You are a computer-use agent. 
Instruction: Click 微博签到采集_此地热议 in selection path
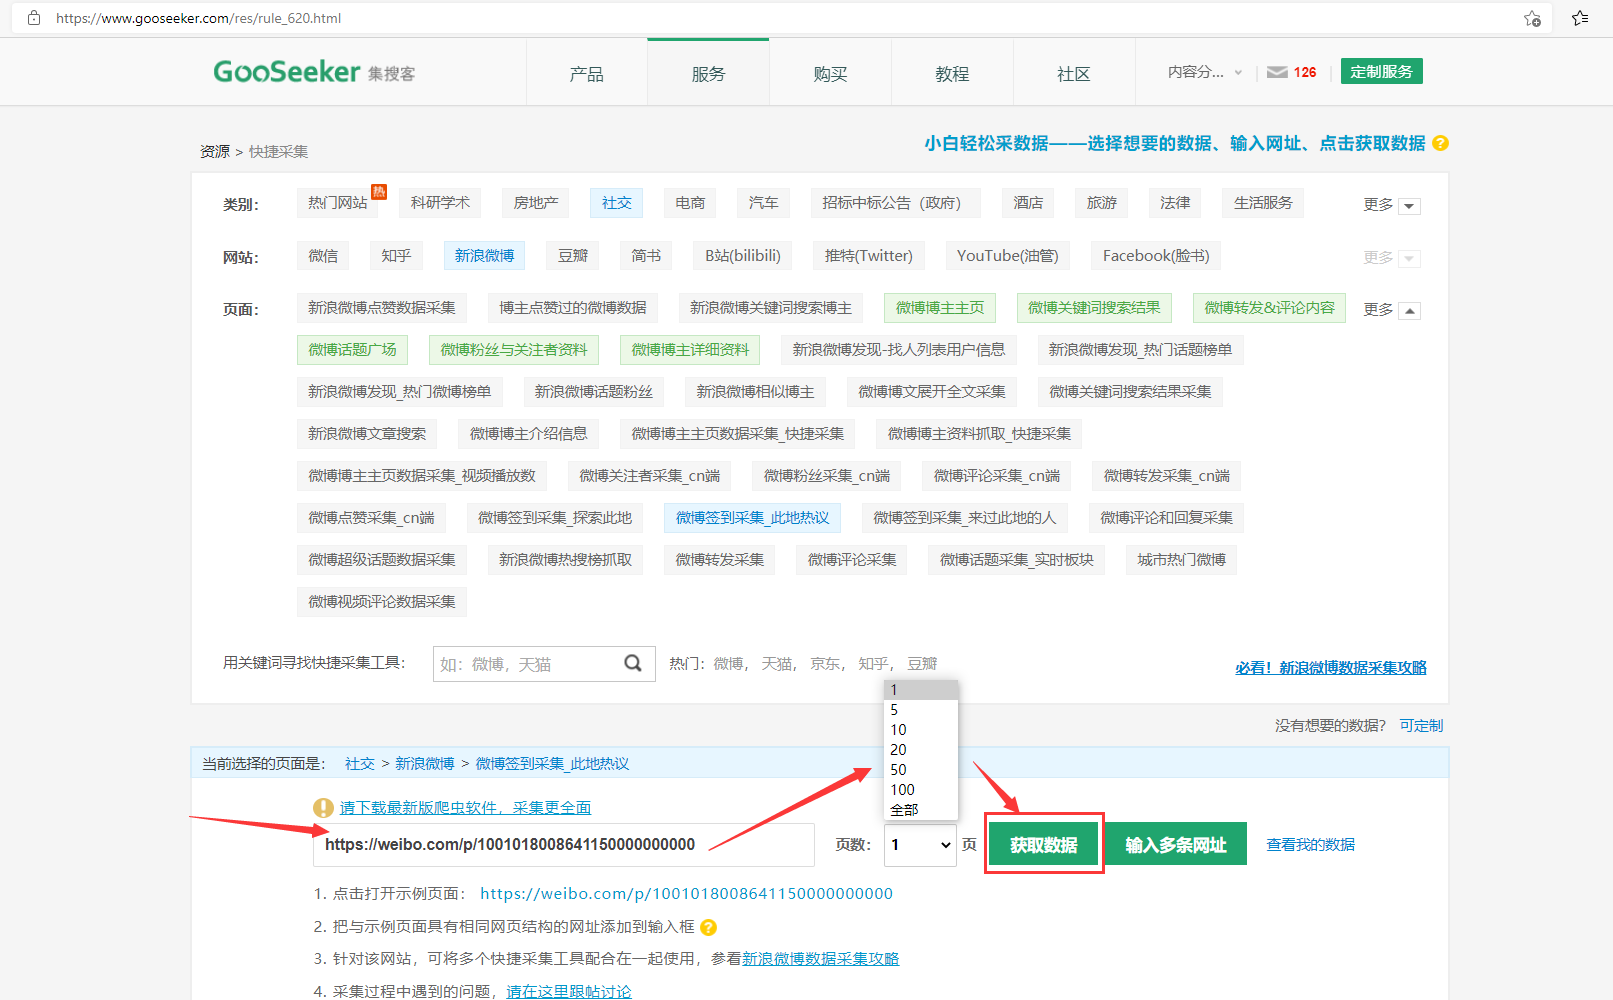552,764
